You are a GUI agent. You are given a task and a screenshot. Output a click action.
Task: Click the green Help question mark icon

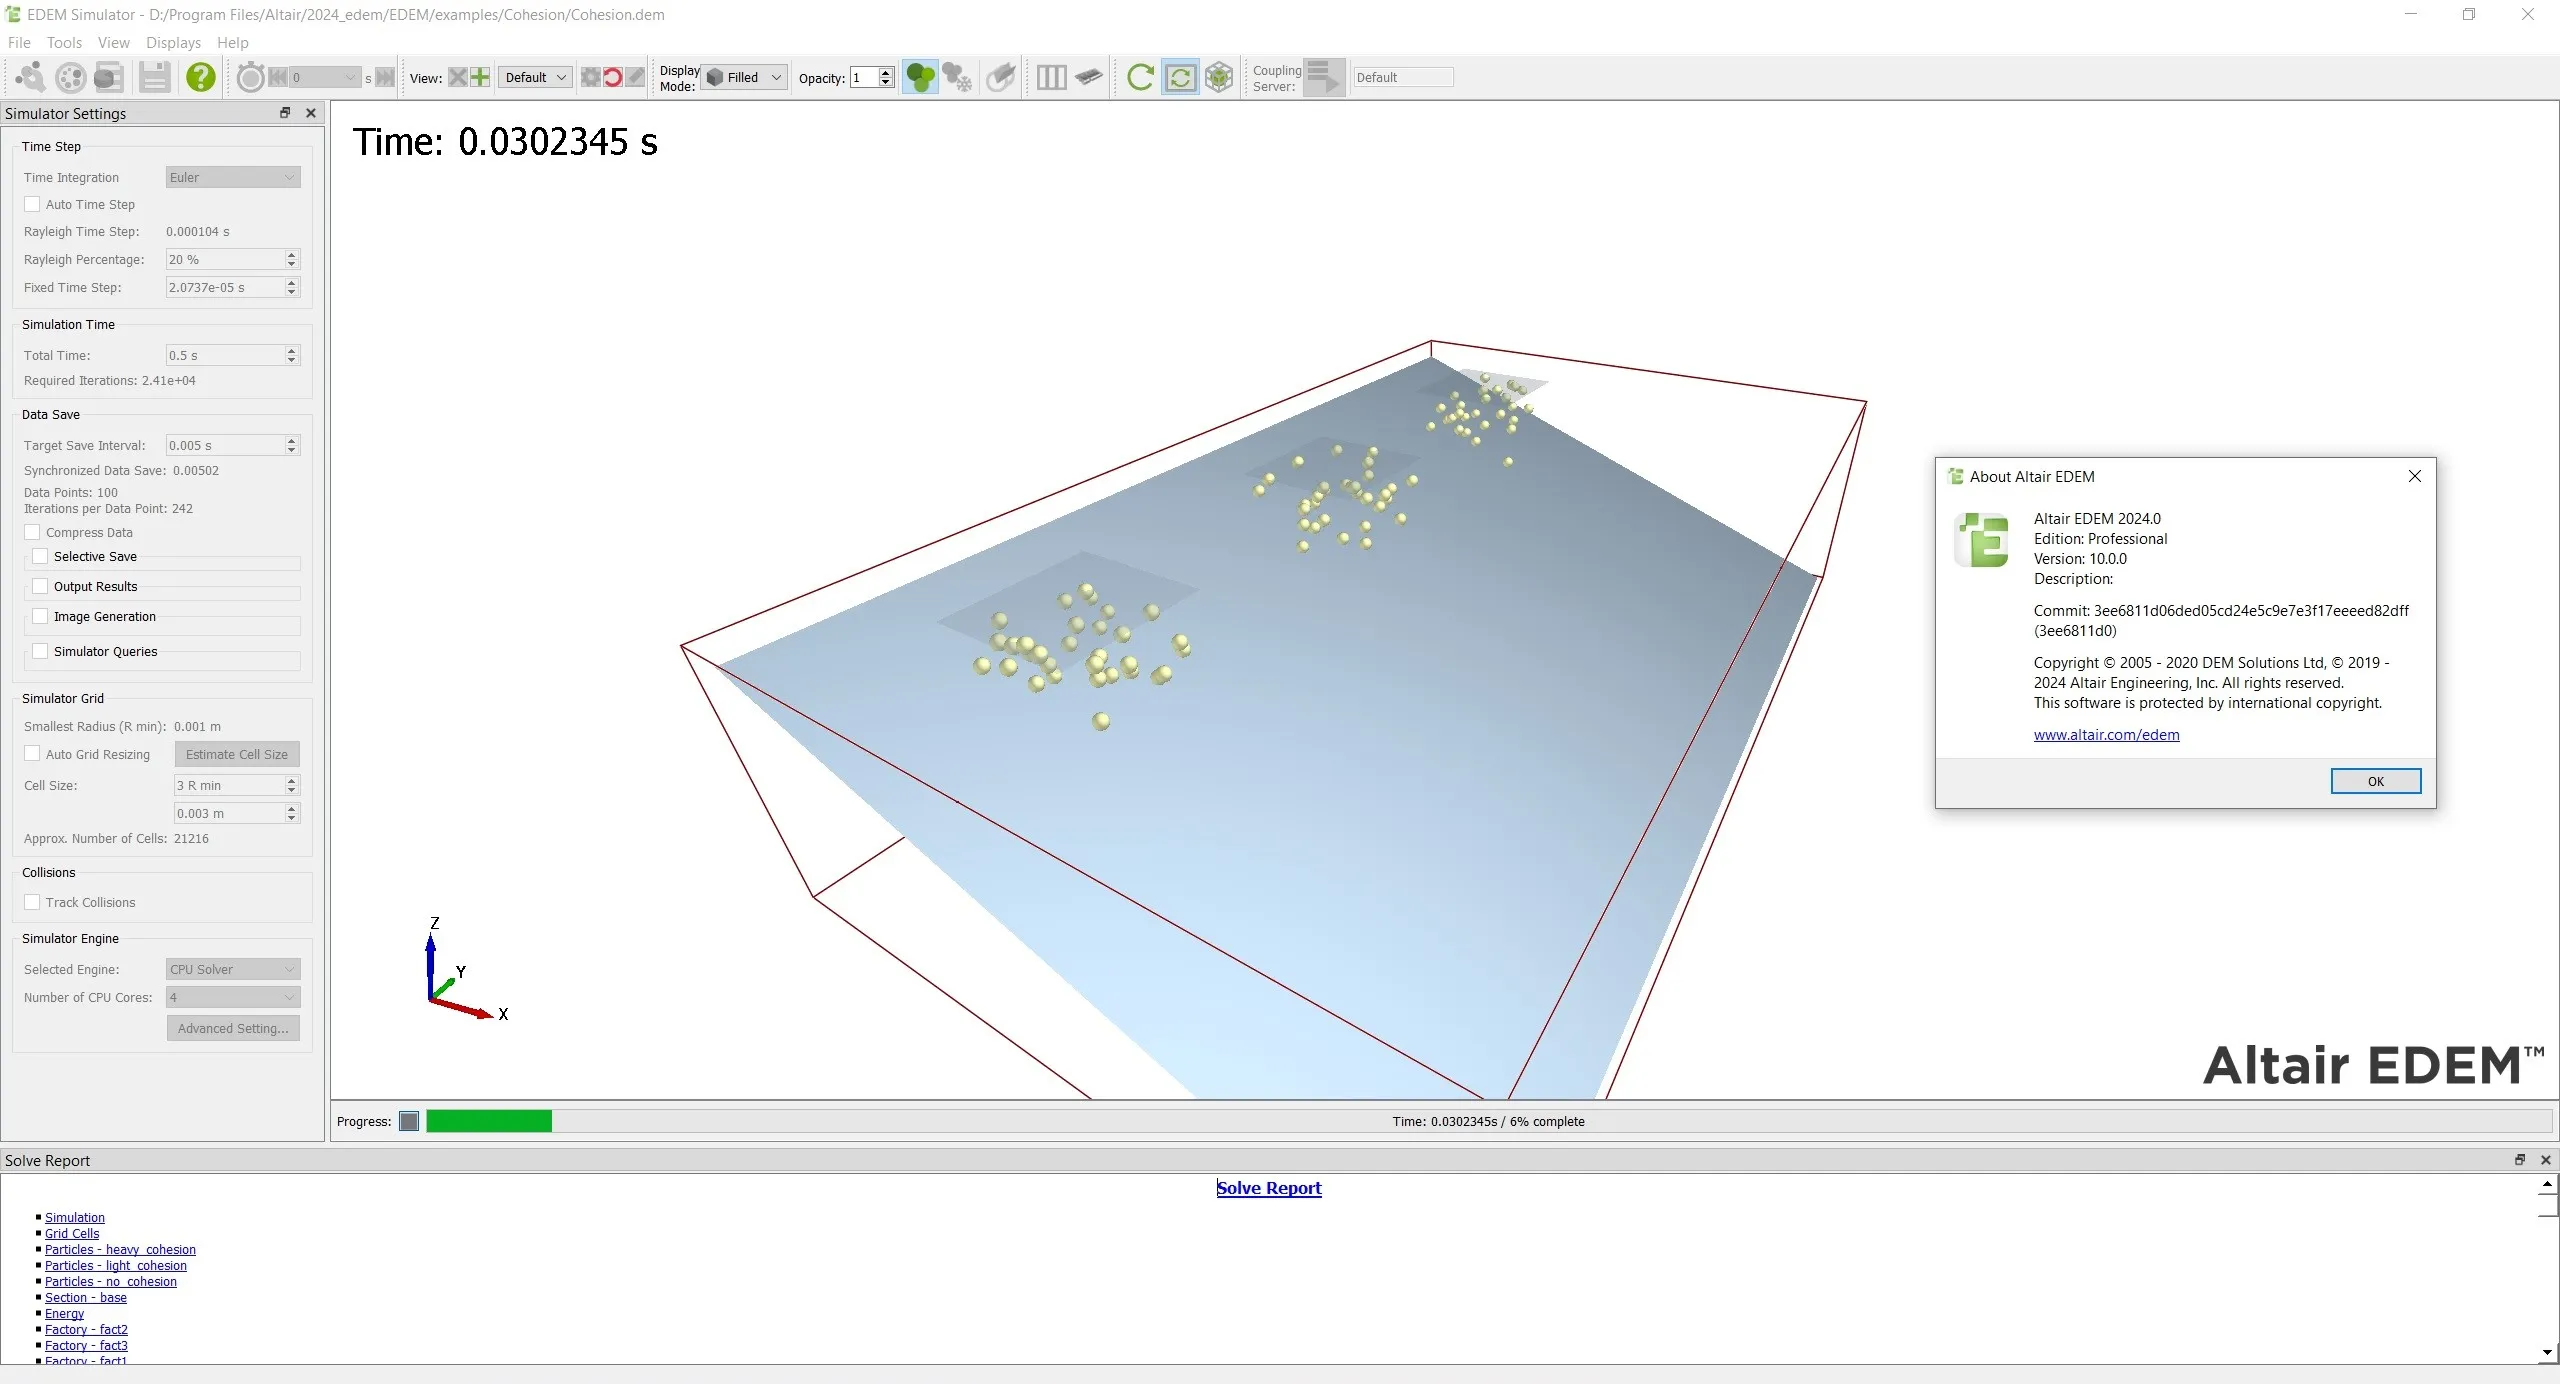(x=201, y=77)
